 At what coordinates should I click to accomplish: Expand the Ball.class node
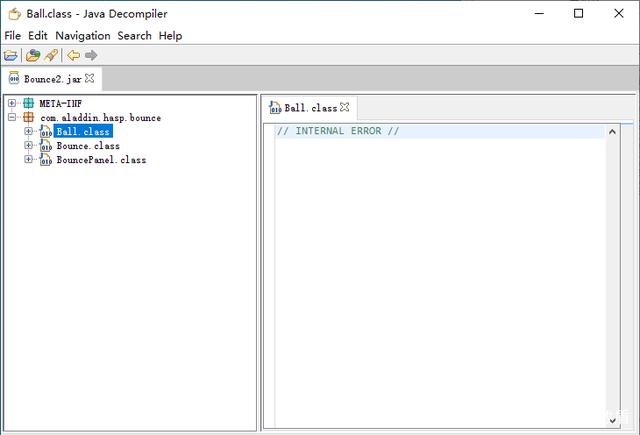click(x=29, y=131)
